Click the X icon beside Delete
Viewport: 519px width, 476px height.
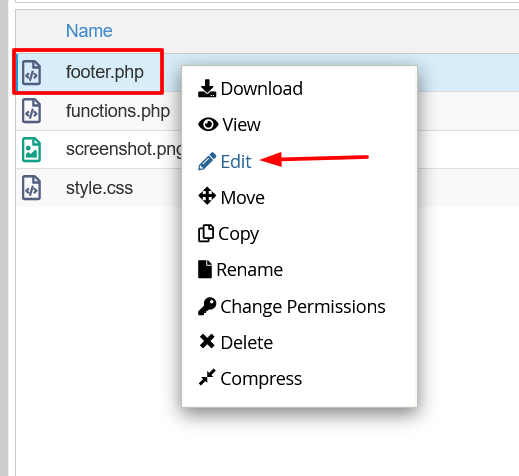point(207,341)
